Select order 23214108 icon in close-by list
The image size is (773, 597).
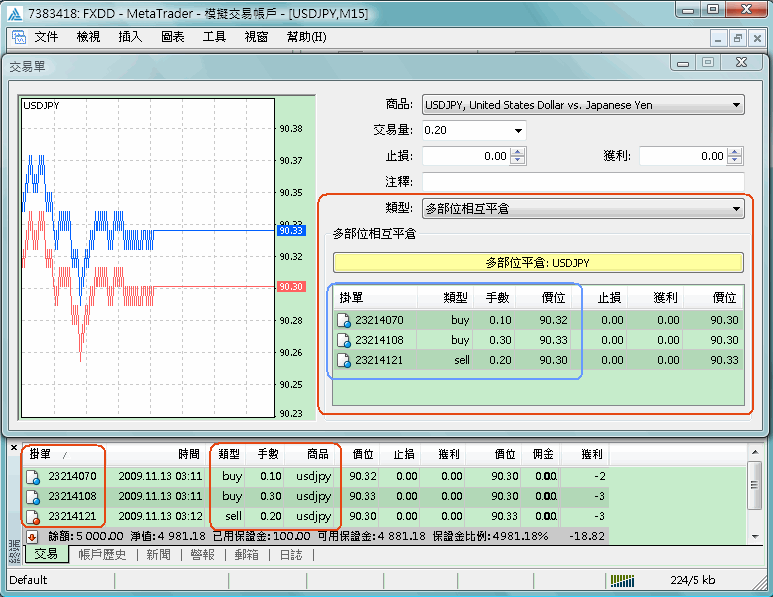(x=344, y=340)
